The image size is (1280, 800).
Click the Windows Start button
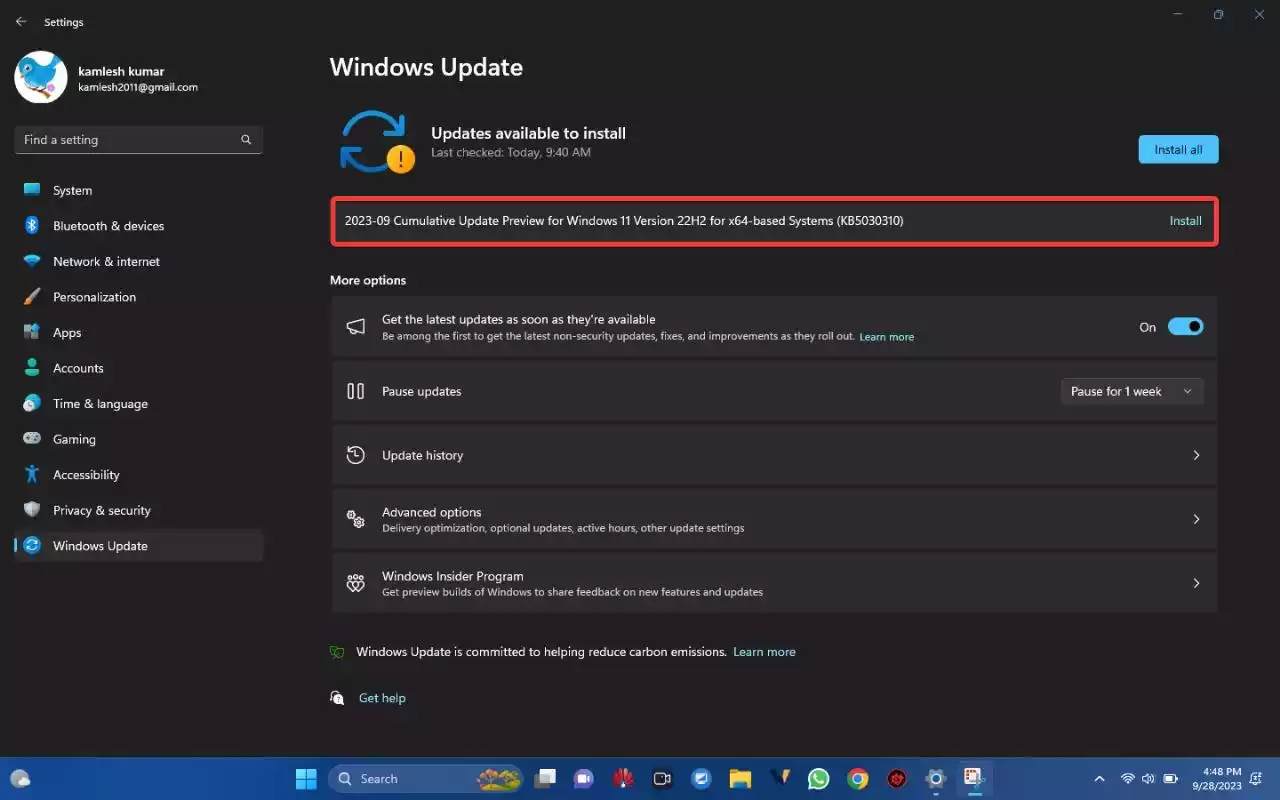306,778
